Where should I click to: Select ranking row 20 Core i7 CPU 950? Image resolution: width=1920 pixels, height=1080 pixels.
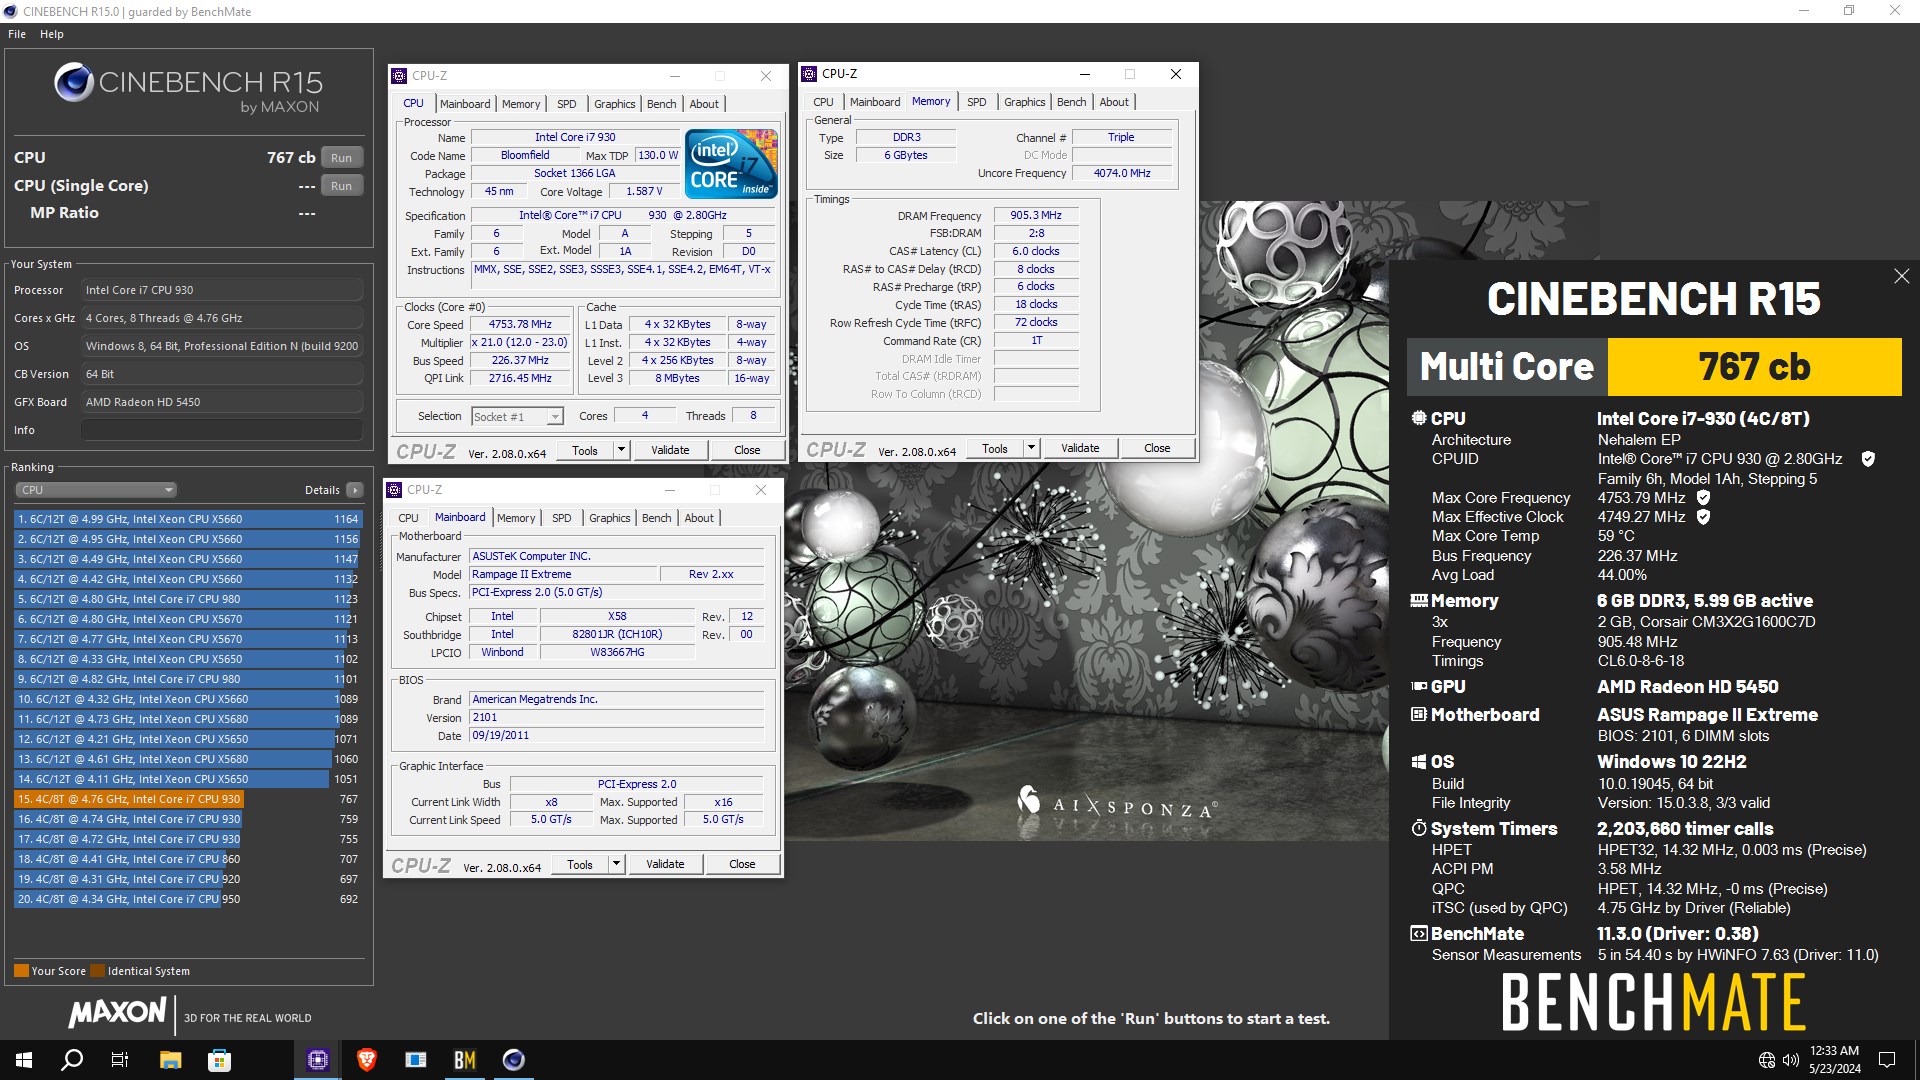coord(187,899)
